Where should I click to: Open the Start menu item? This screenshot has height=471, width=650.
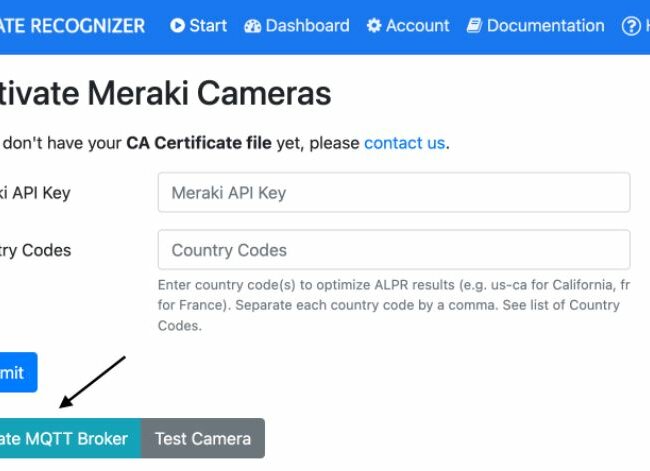pos(199,26)
